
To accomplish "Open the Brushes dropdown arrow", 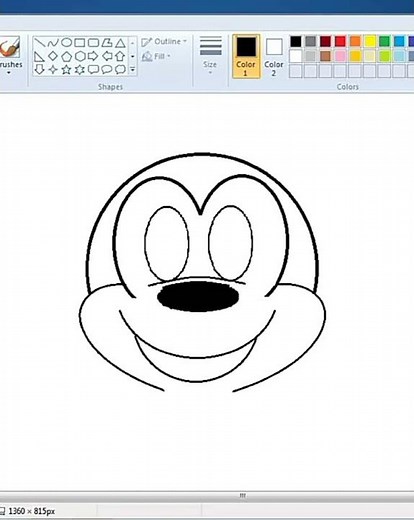I will [9, 73].
